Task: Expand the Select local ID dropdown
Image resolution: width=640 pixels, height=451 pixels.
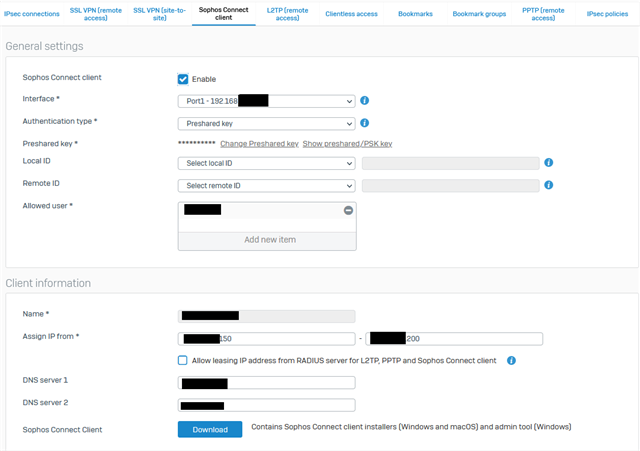Action: point(267,163)
